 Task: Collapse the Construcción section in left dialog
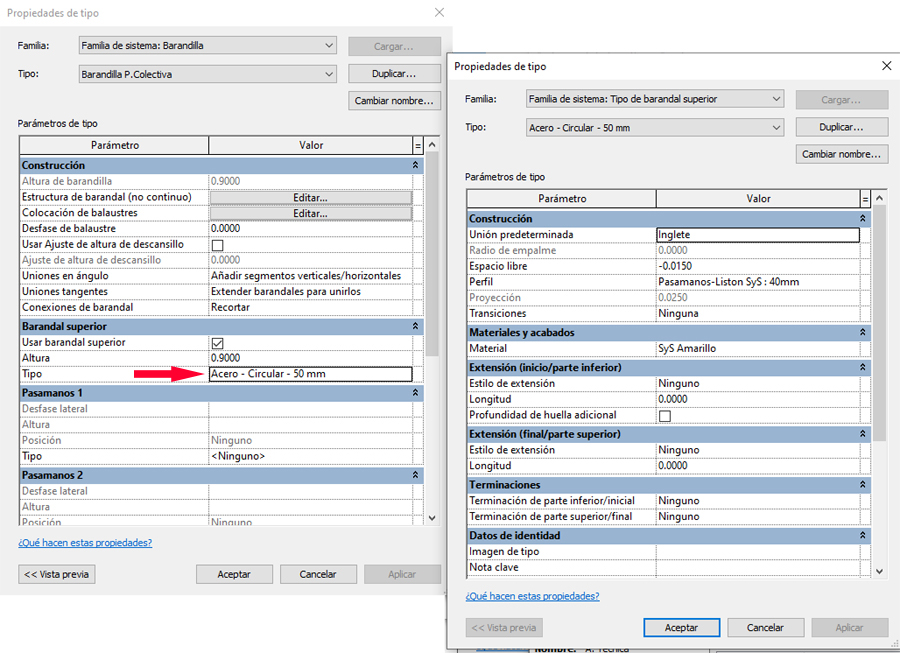[415, 165]
